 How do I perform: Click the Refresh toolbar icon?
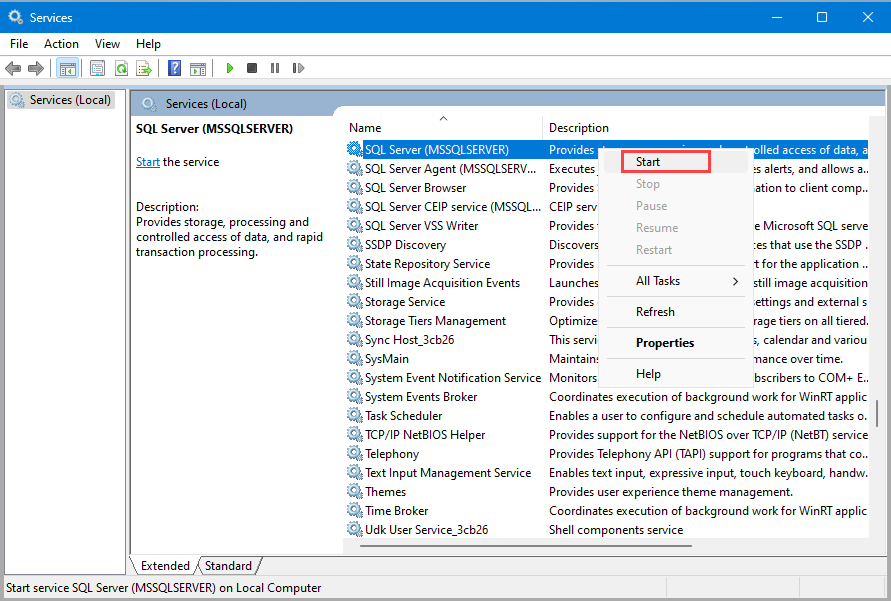(x=121, y=69)
